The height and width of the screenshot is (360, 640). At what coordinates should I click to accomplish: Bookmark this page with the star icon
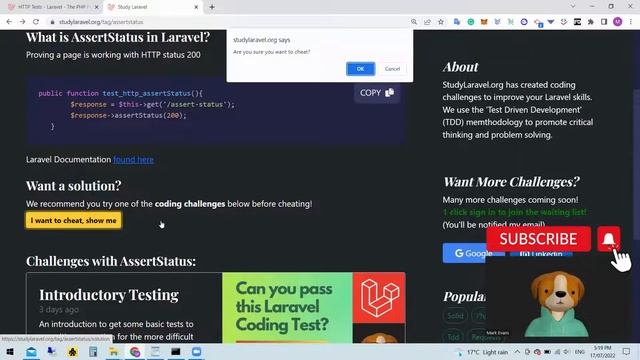coord(441,22)
